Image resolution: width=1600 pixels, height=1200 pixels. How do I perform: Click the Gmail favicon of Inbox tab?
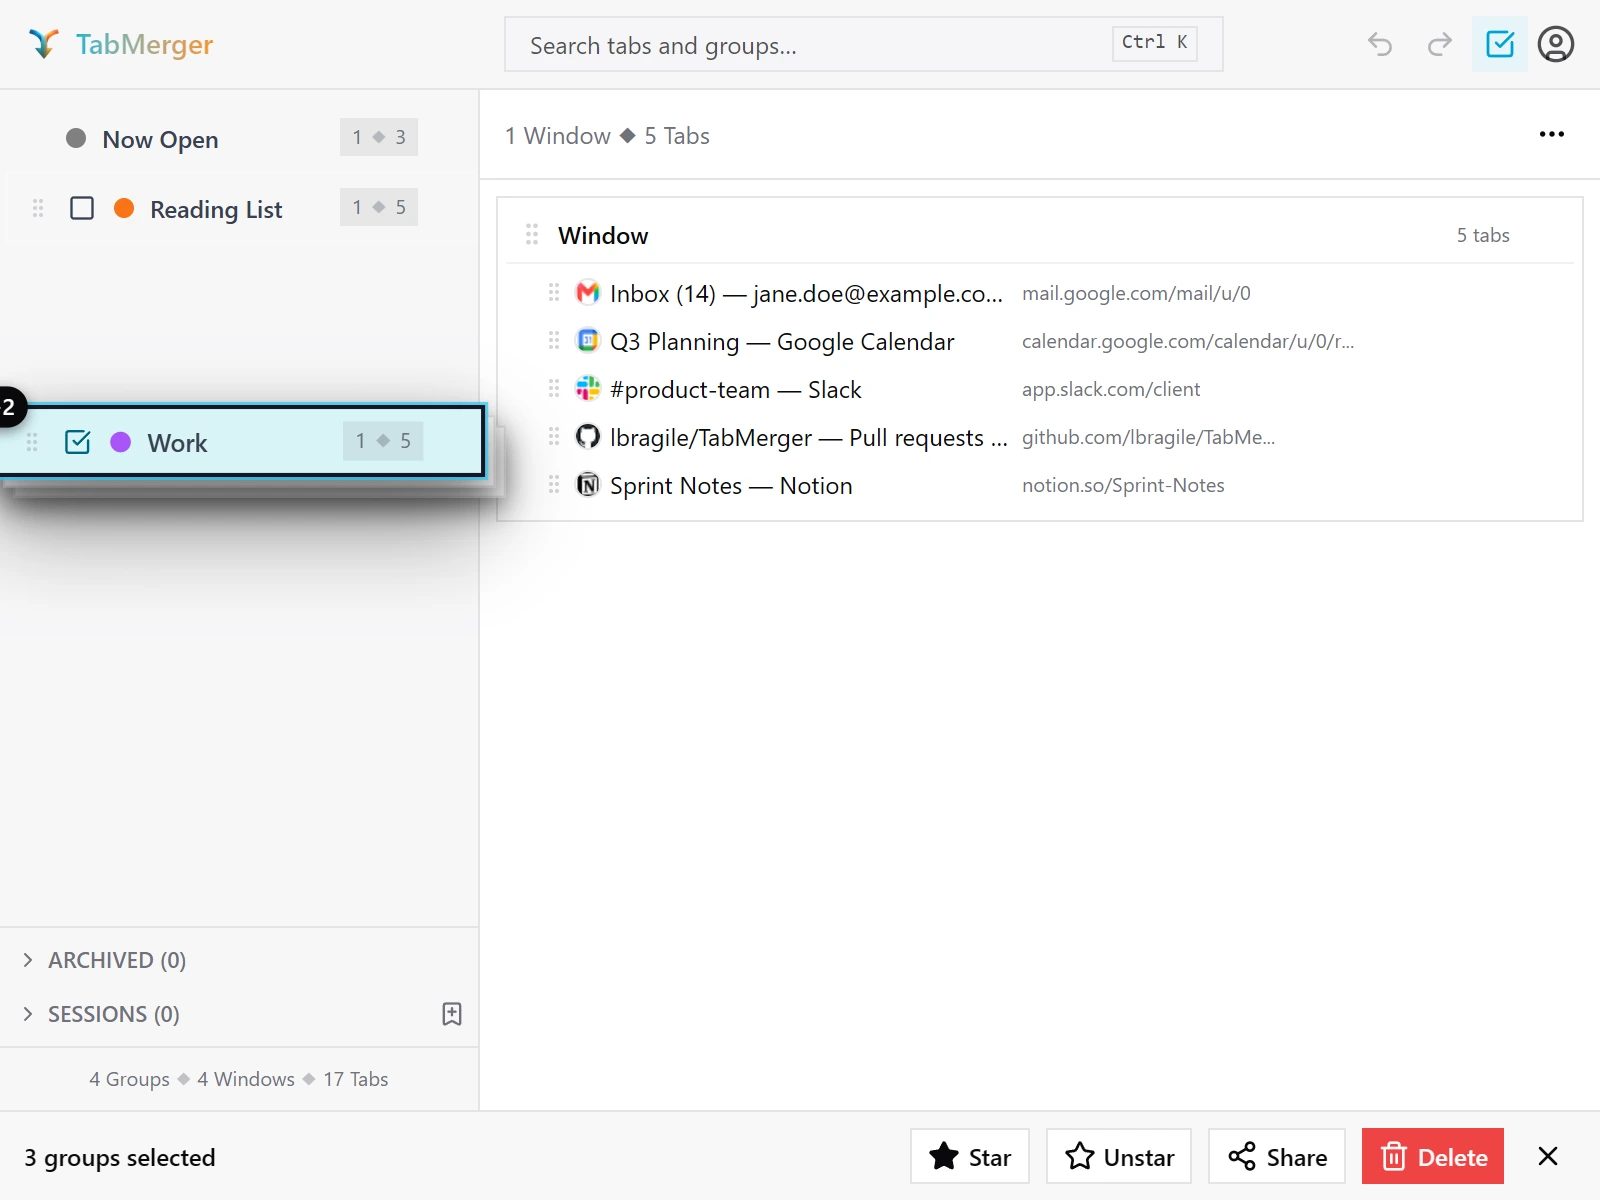[x=588, y=293]
